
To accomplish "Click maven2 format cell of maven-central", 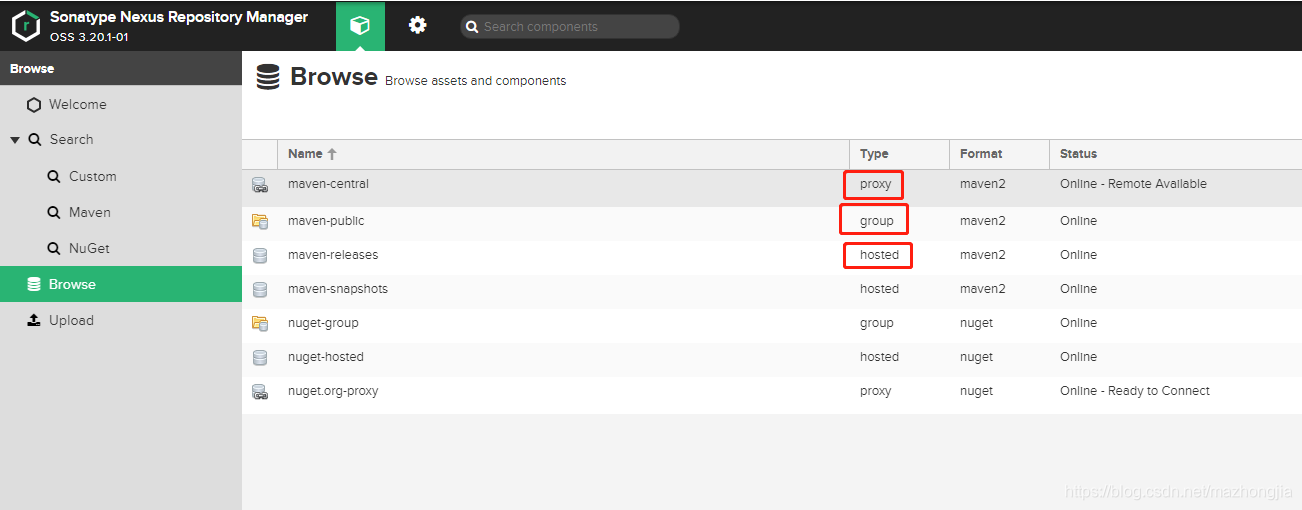I will [983, 184].
